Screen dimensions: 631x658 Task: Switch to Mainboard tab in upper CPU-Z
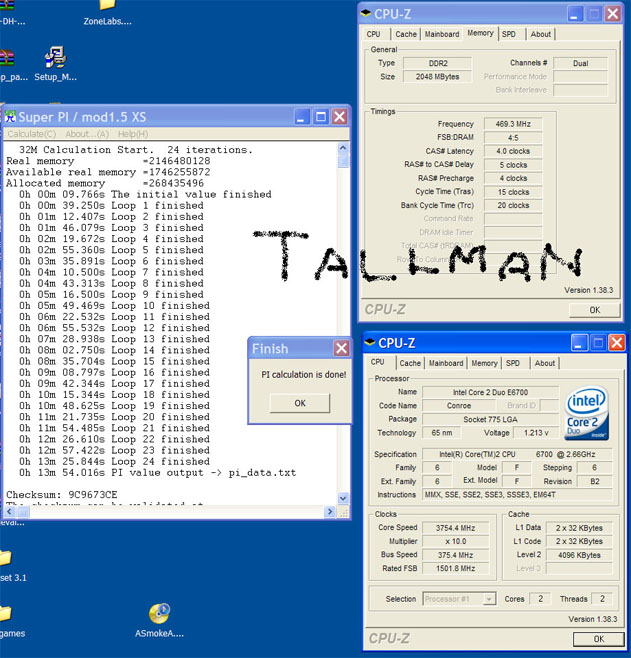(442, 34)
